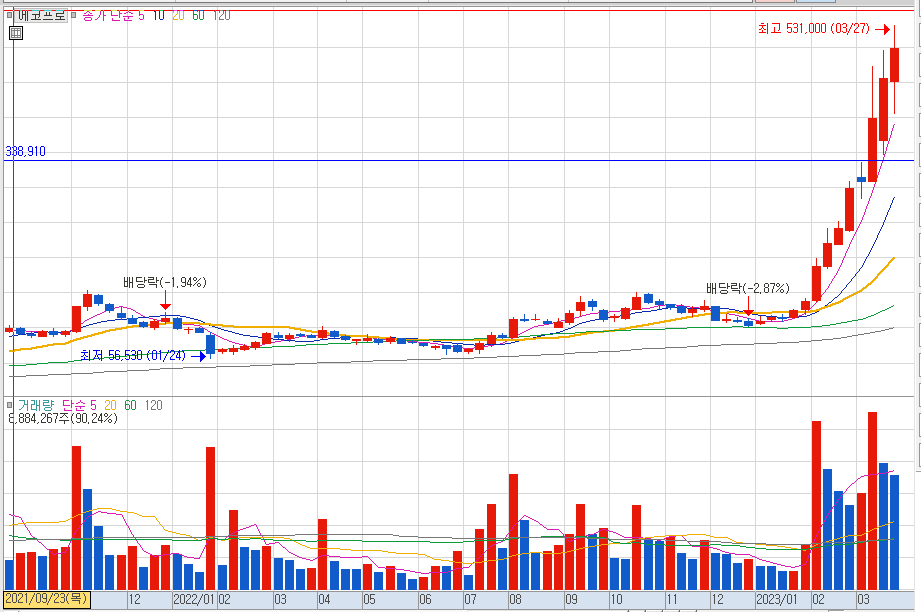Viewport: 921px width, 612px height.
Task: Click the 최저 56,530 (01/24) low label
Action: pyautogui.click(x=133, y=355)
